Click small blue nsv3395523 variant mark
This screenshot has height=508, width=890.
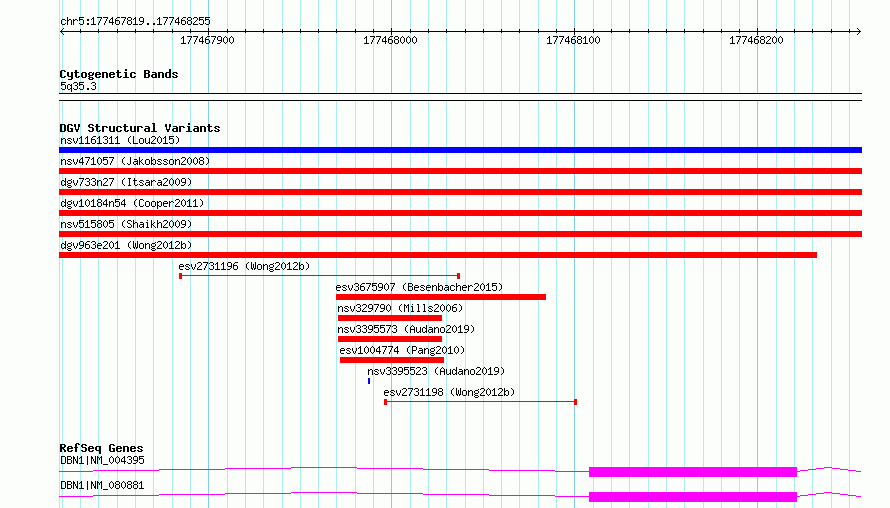(x=369, y=381)
